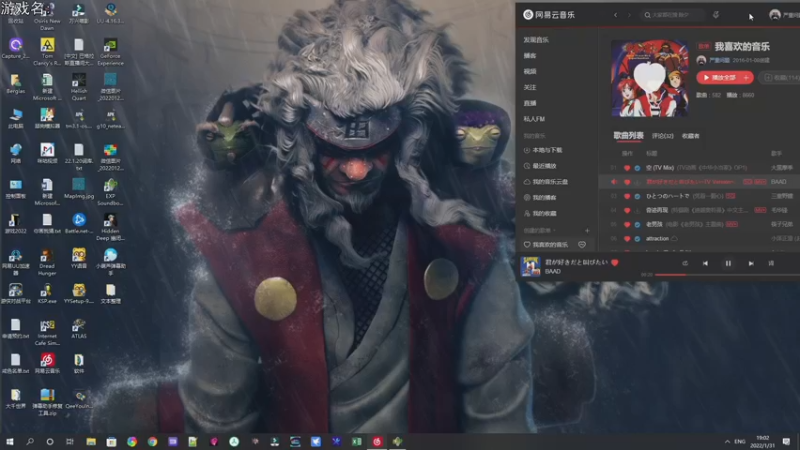Viewport: 800px width, 450px height.
Task: Seek on the playback progress bar
Action: [728, 274]
